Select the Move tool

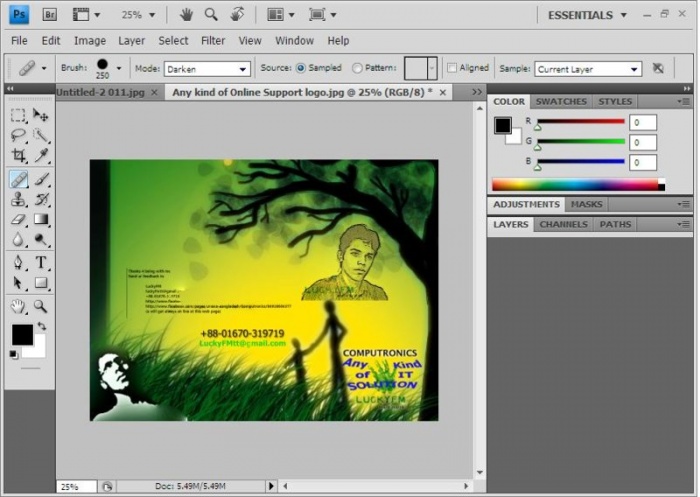(41, 115)
